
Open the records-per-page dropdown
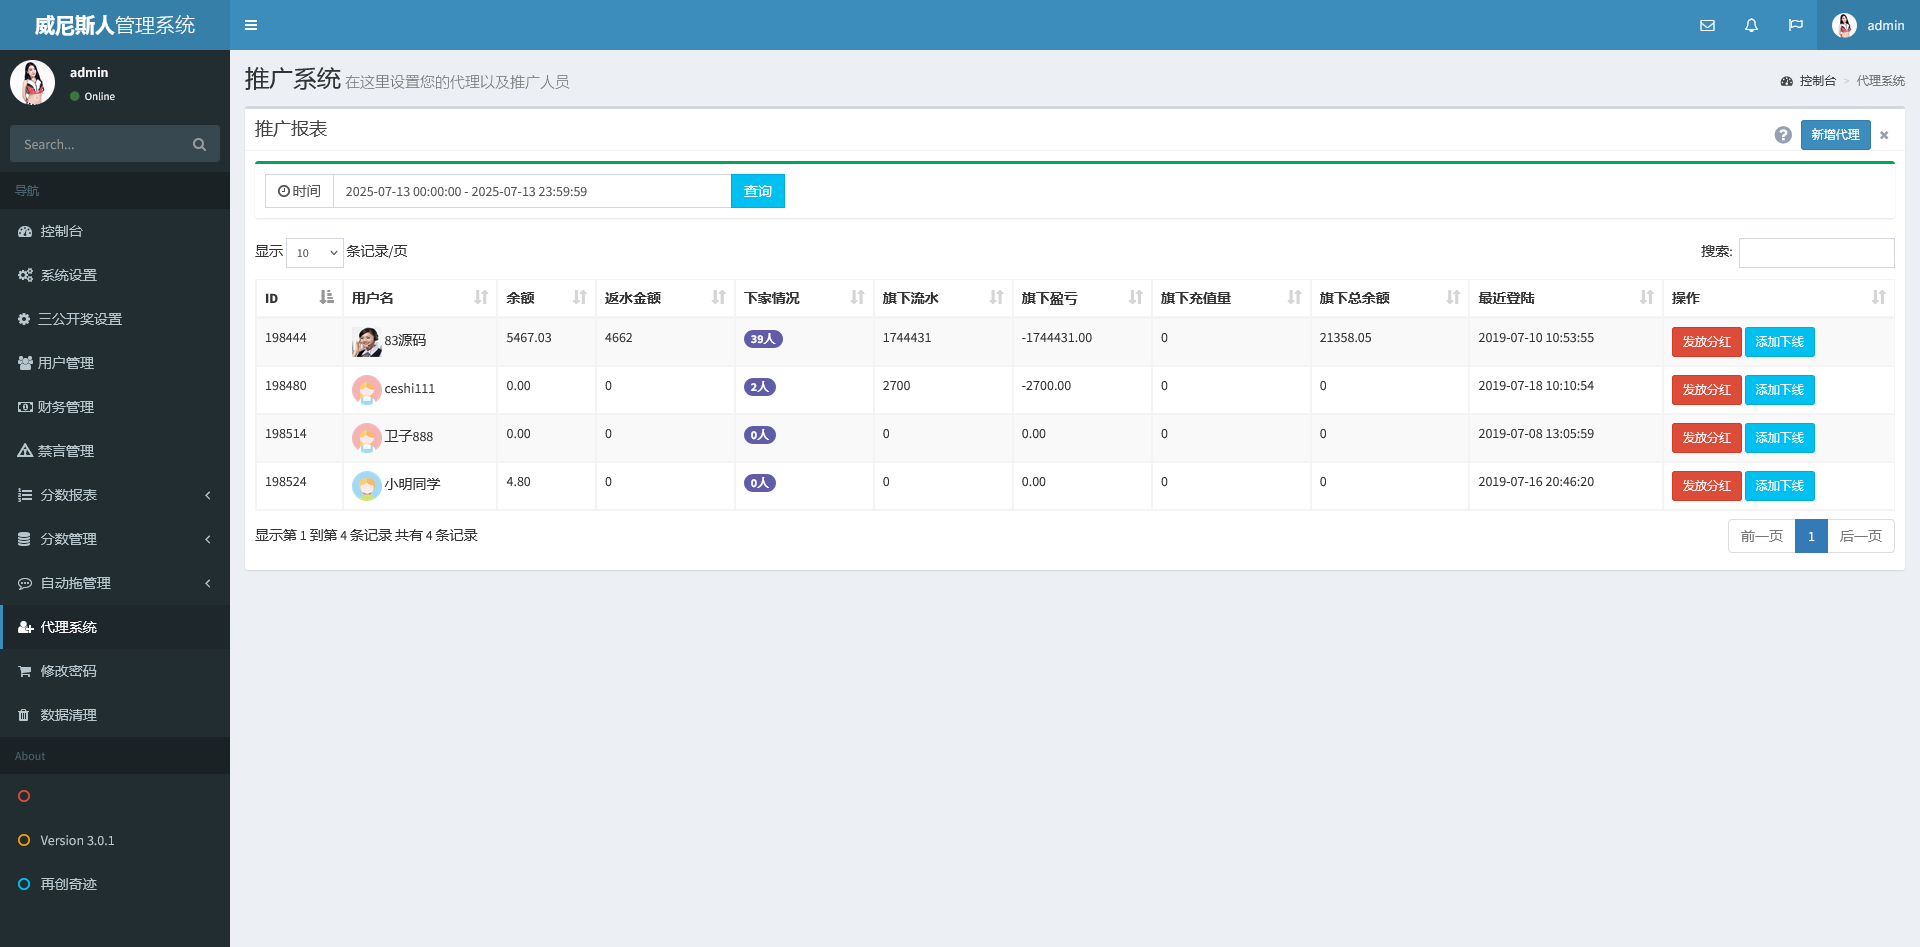coord(315,253)
